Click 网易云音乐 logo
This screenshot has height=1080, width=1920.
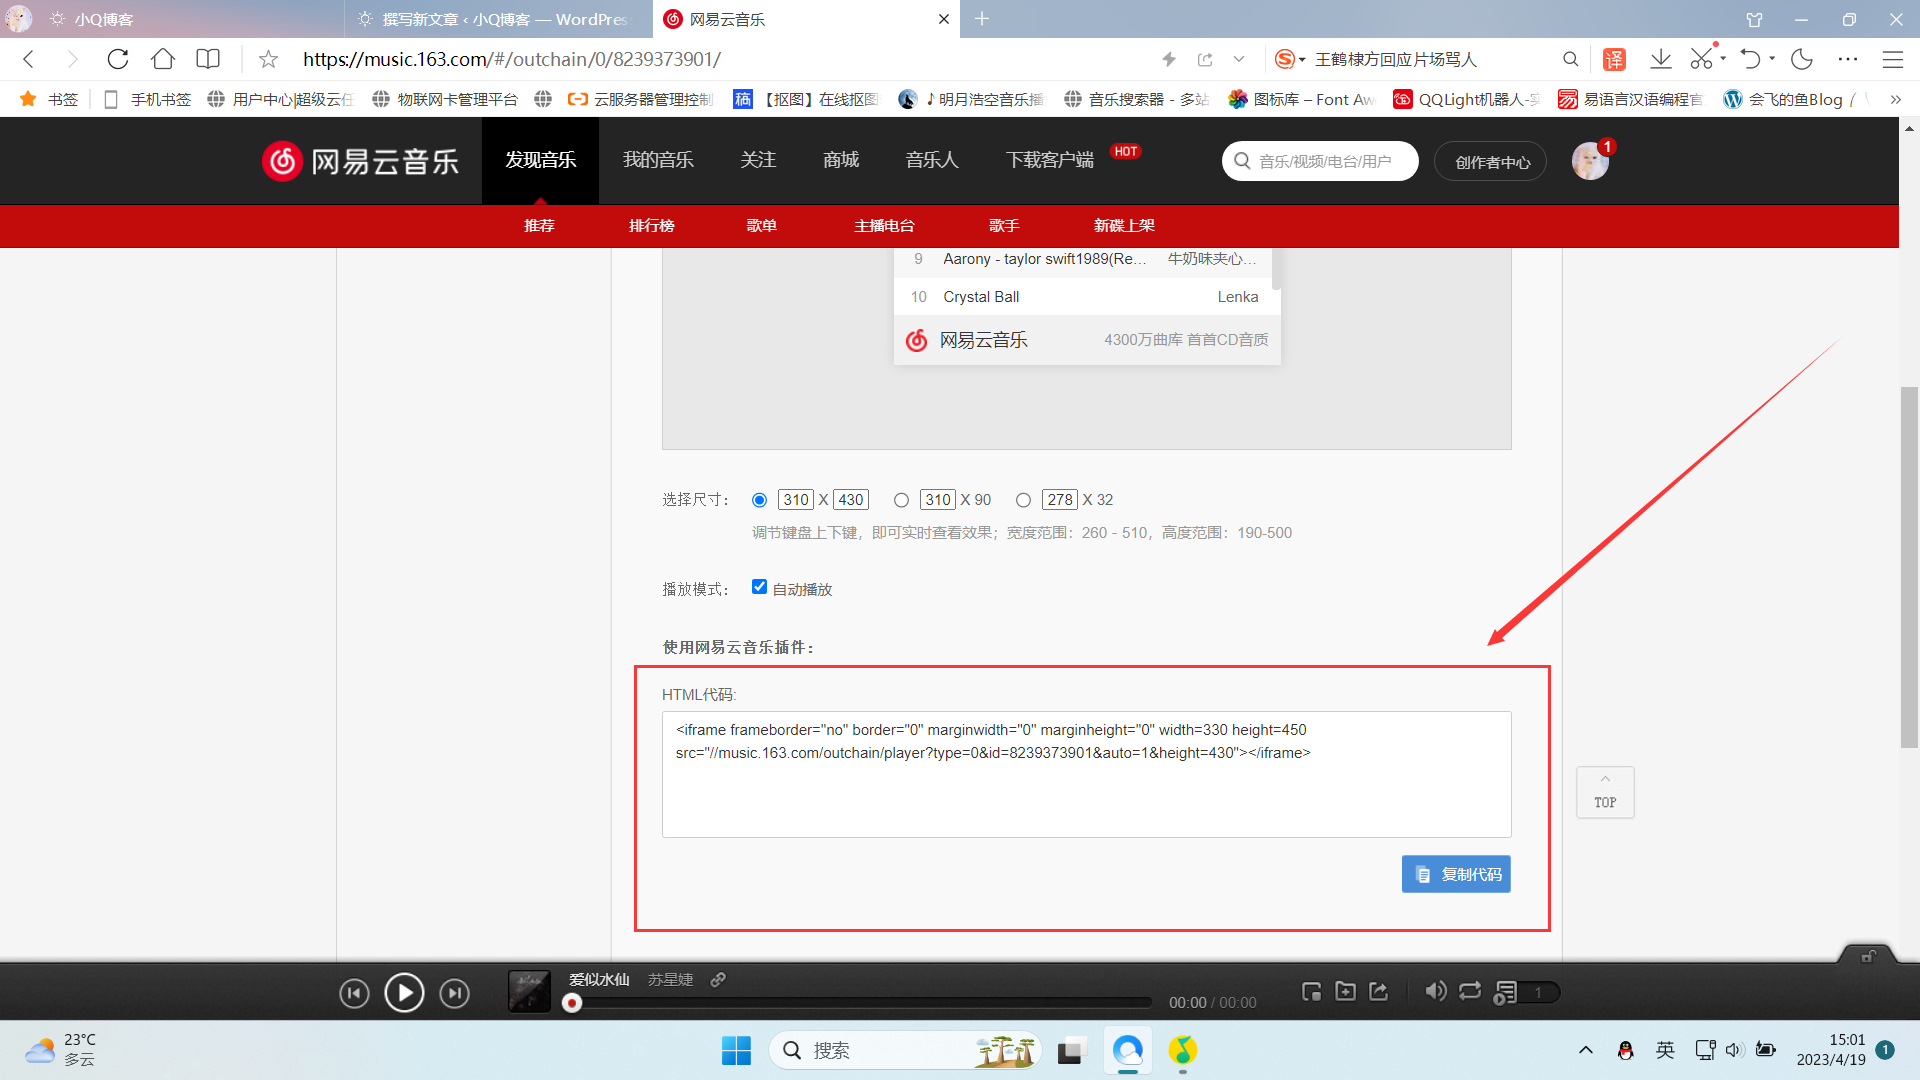point(361,160)
